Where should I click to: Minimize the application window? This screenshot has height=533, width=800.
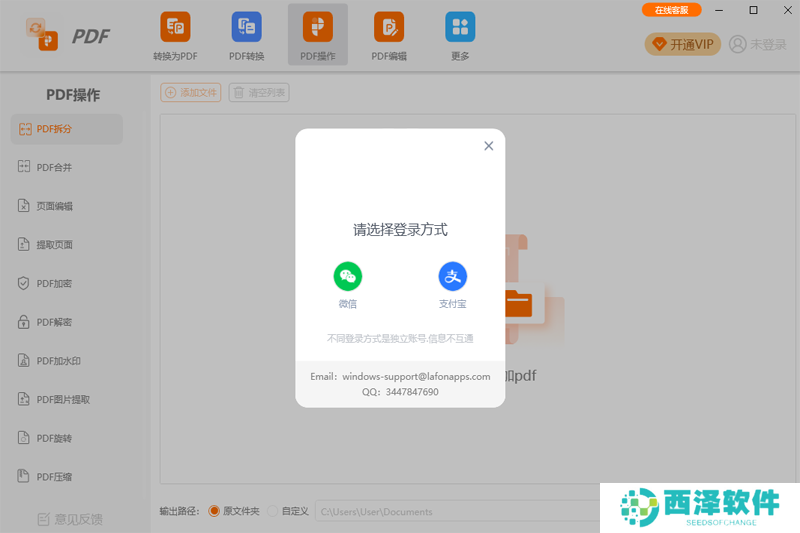click(x=719, y=10)
